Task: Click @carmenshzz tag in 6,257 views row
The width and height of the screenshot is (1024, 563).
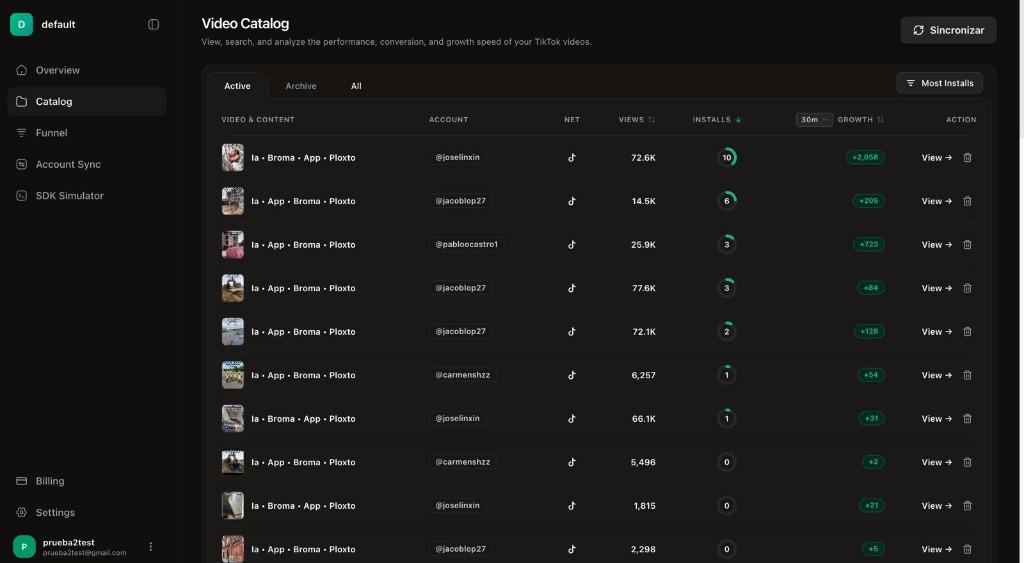Action: click(x=462, y=375)
